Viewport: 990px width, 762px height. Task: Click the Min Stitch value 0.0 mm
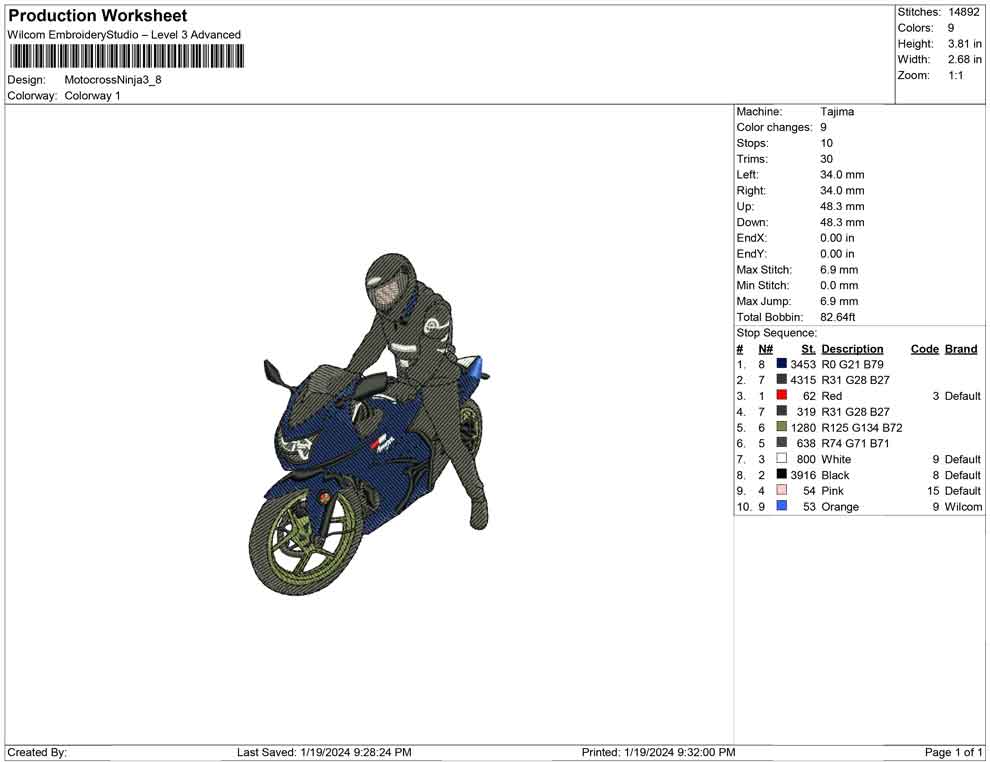(838, 285)
